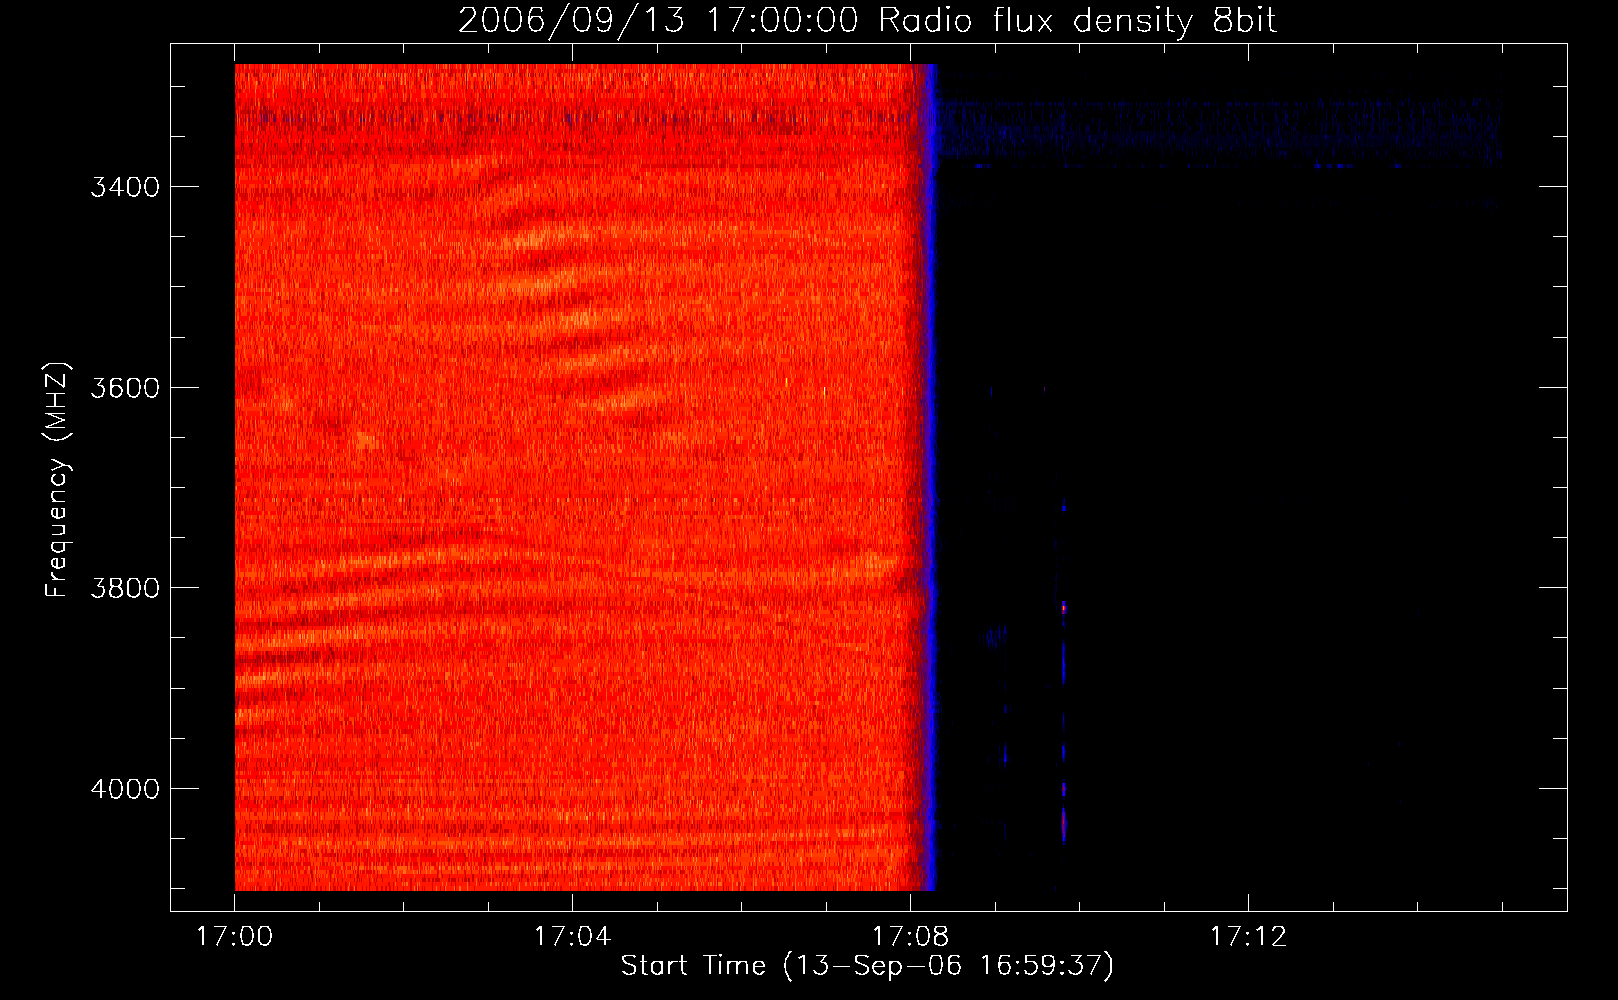Viewport: 1618px width, 1000px height.
Task: Click the 'Start Time (13-Sep-06 16:59:37)' label
Action: coord(867,966)
